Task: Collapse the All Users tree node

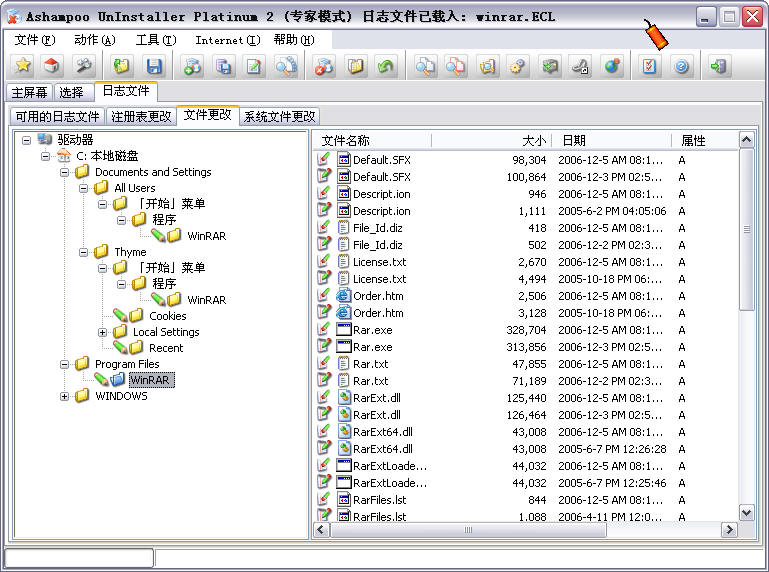Action: (83, 188)
